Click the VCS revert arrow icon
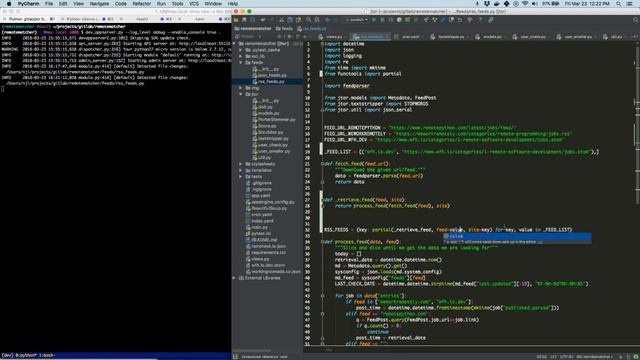This screenshot has width=640, height=360. (x=460, y=20)
